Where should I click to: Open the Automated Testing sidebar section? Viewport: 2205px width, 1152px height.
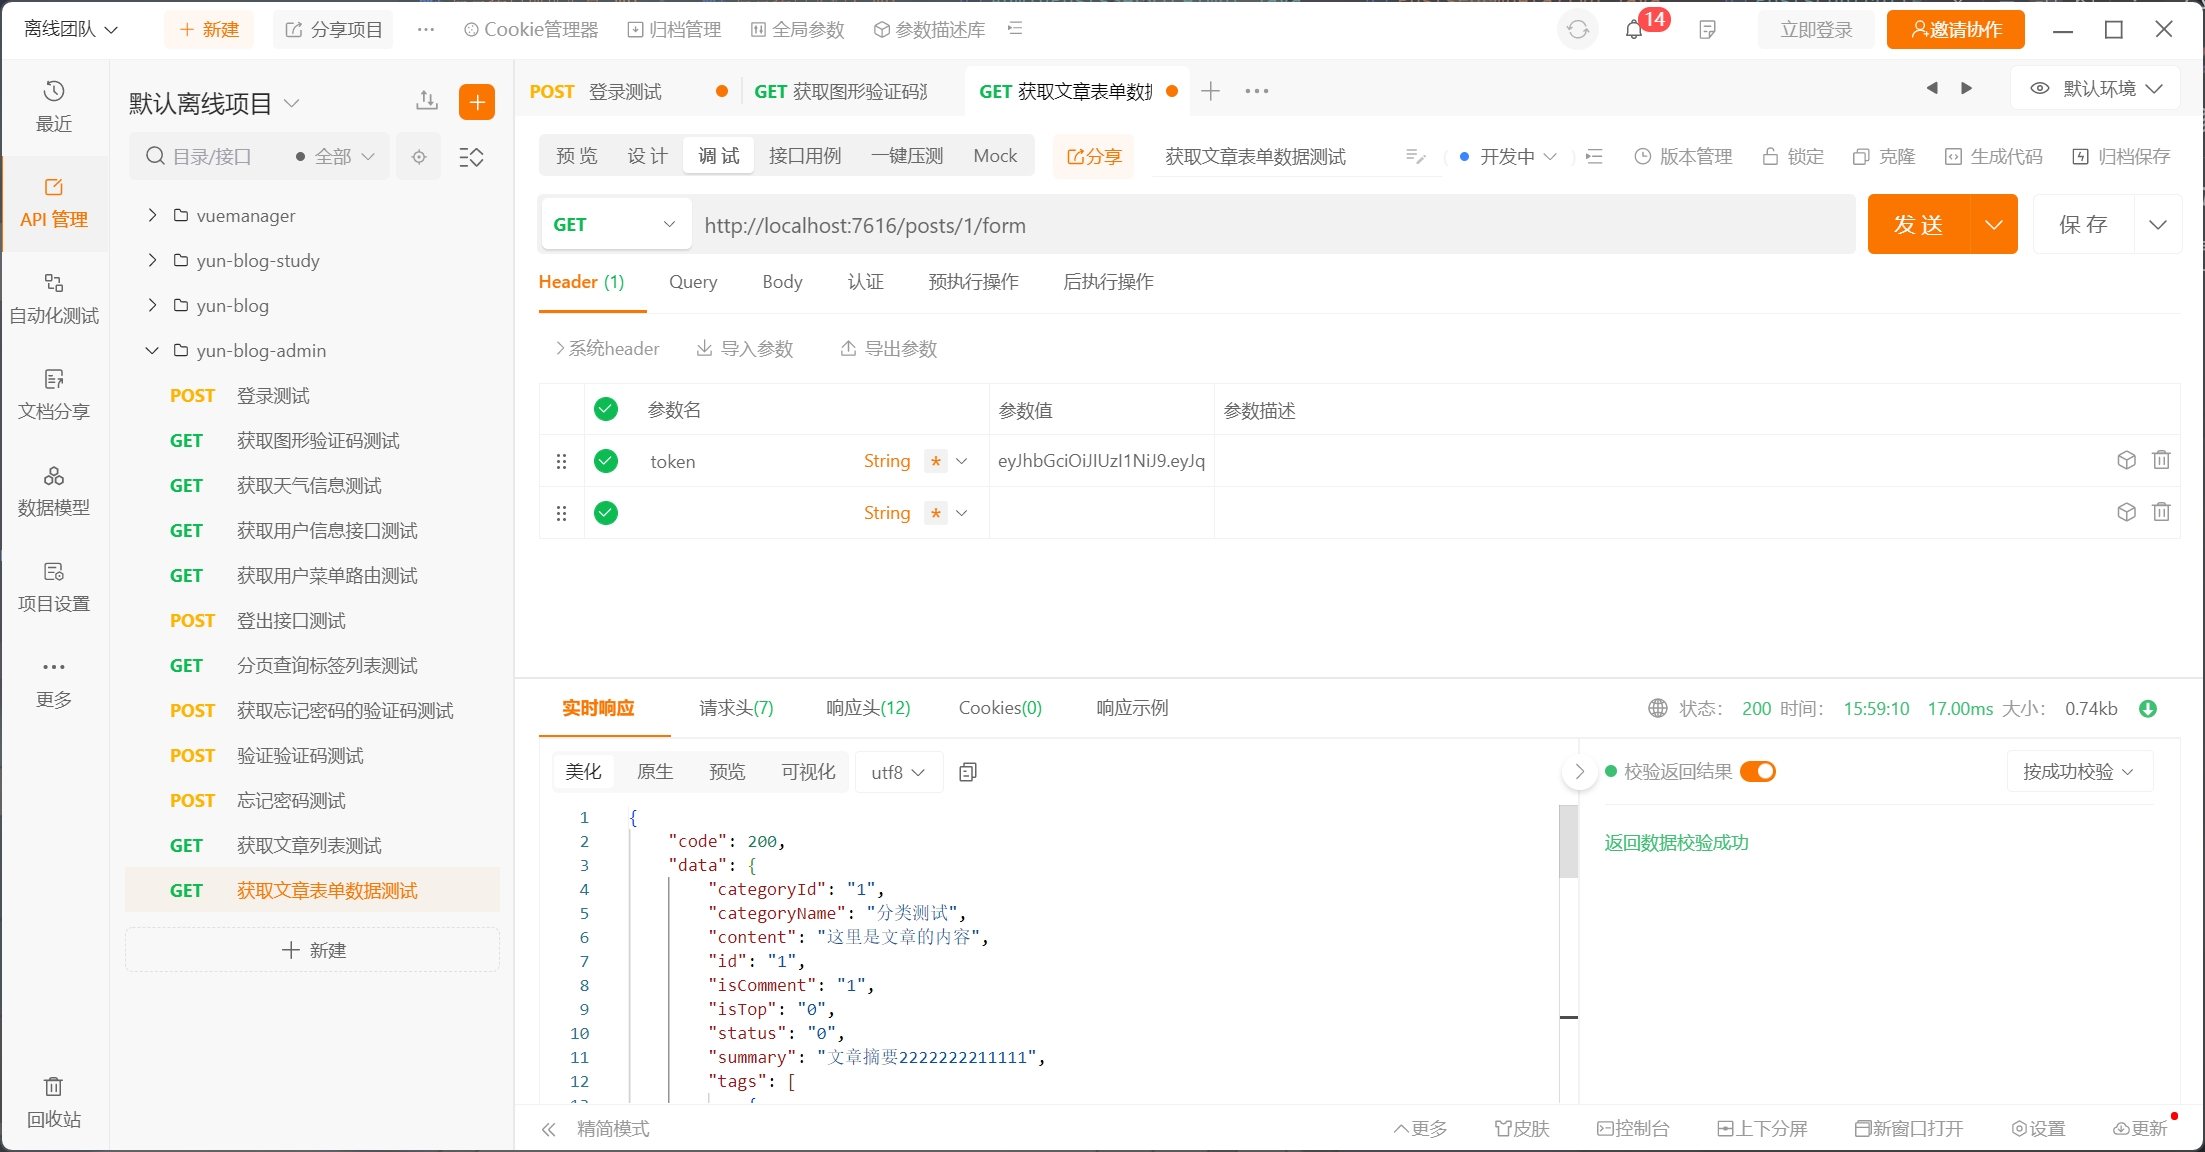[x=54, y=298]
